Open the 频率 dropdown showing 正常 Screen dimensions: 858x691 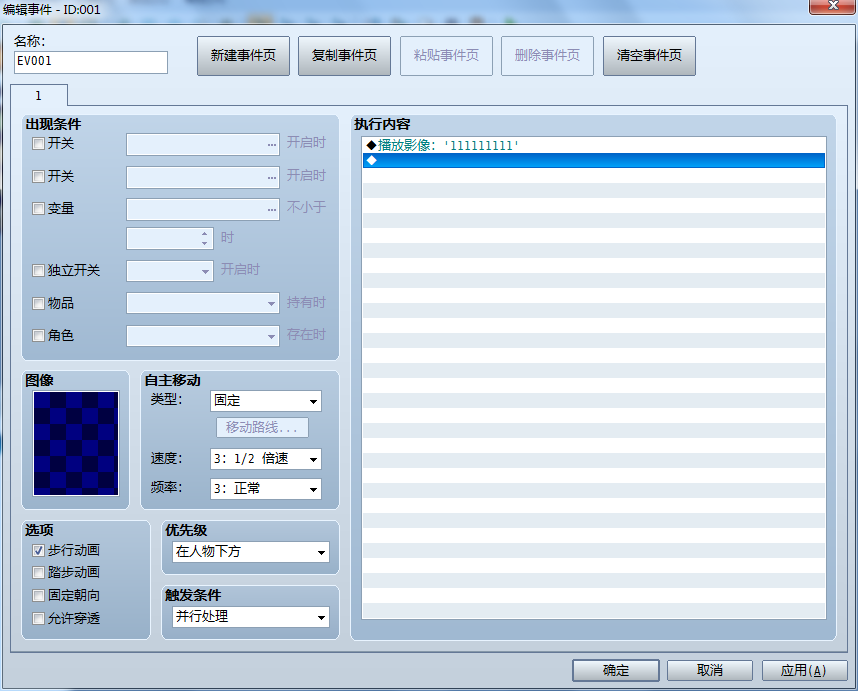(x=266, y=489)
